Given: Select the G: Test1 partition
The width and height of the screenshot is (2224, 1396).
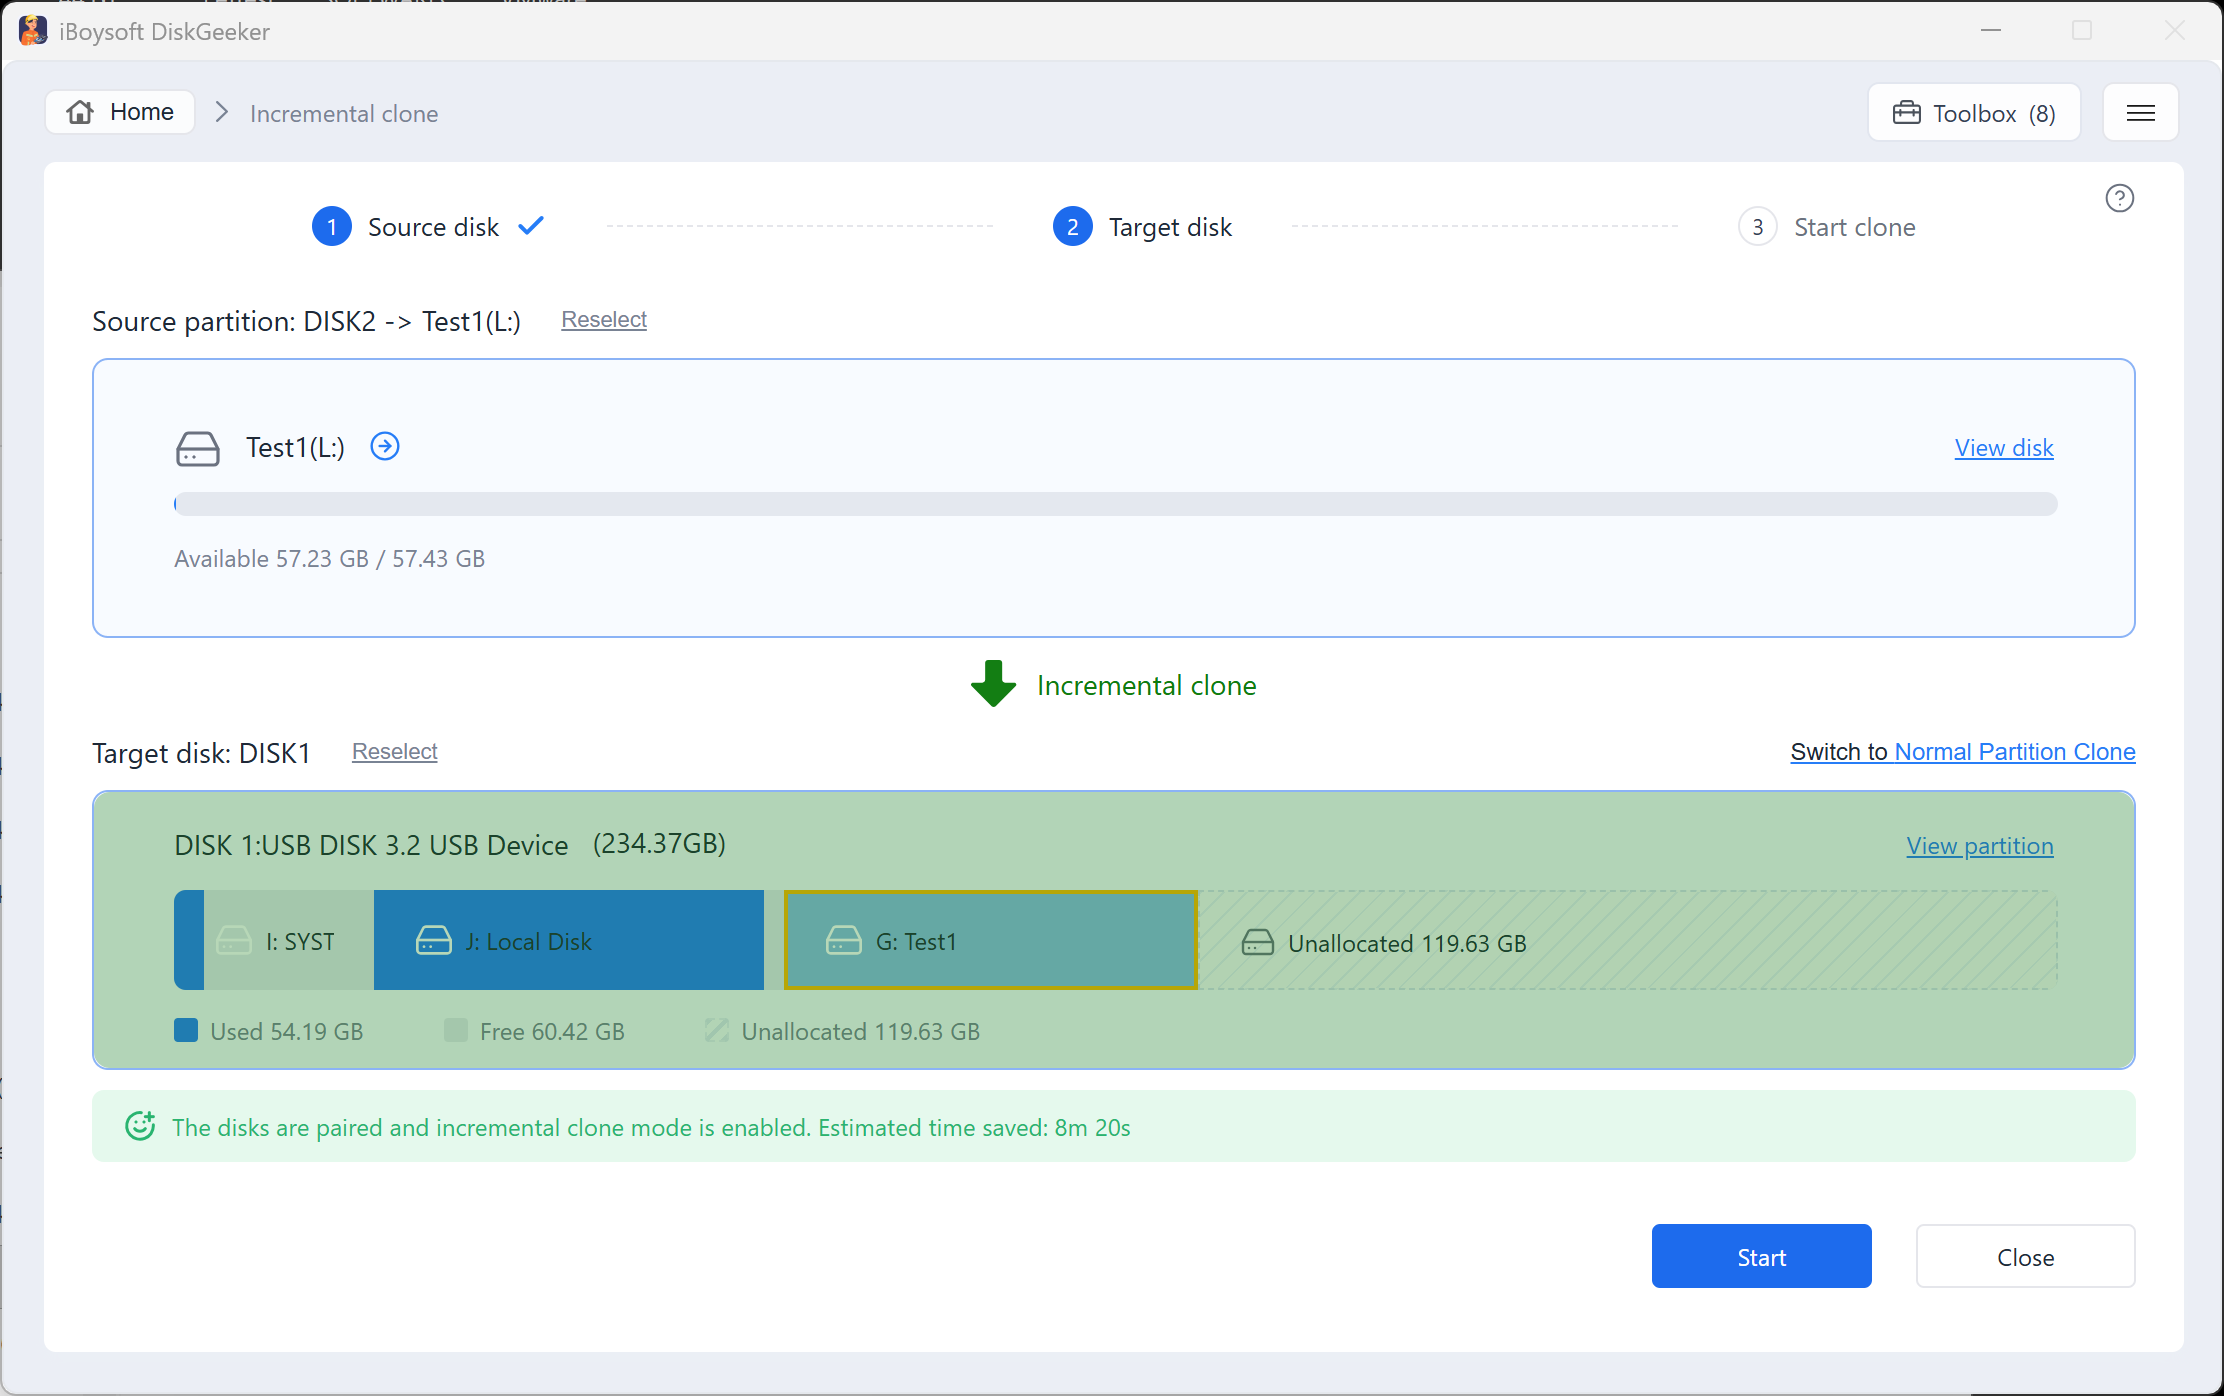Looking at the screenshot, I should (990, 940).
